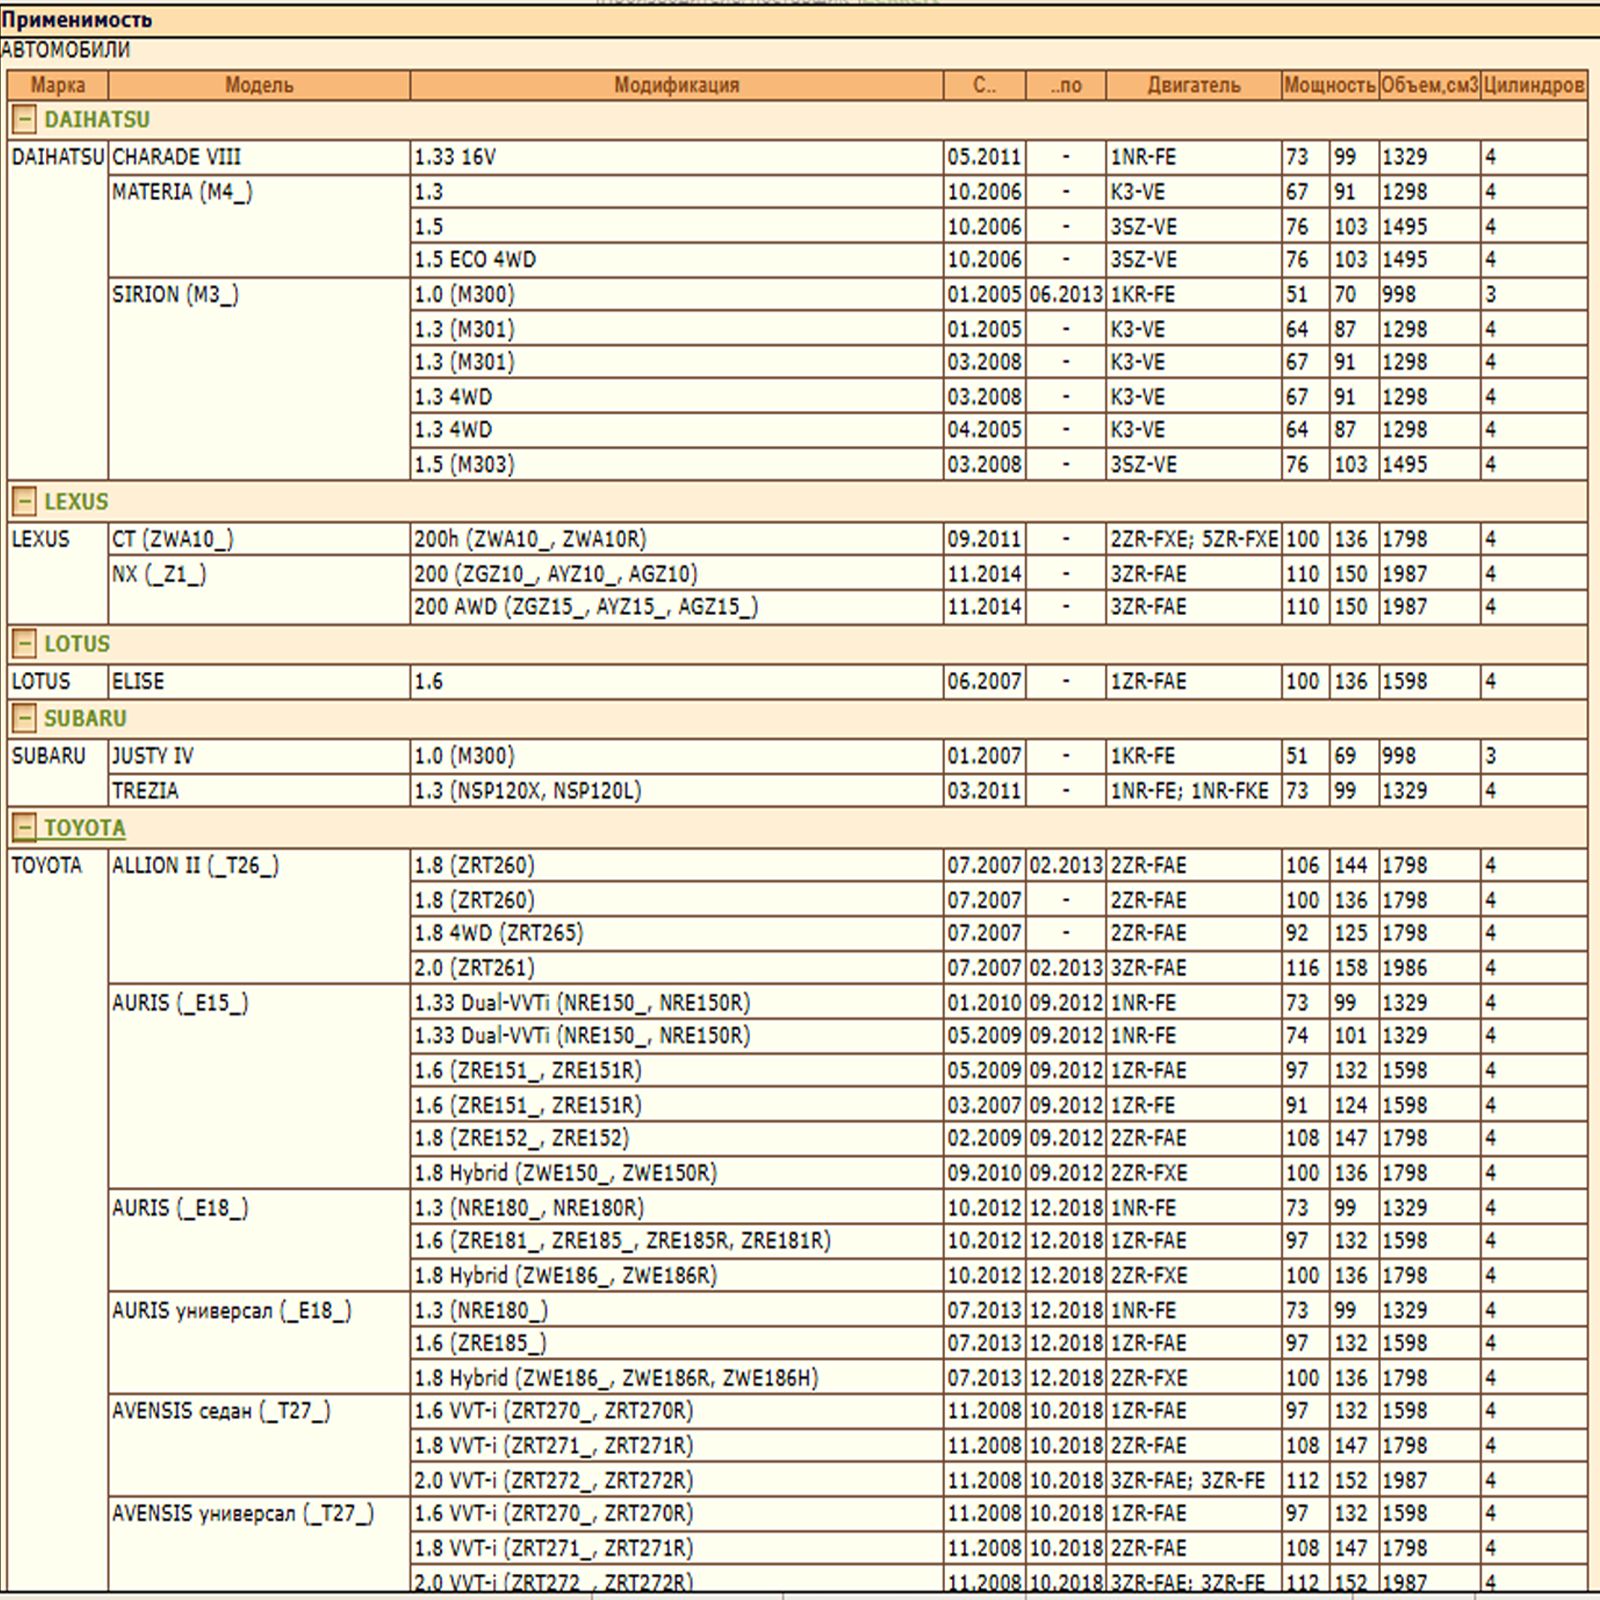Collapse the DAIHATSU section with its minus icon
1600x1600 pixels.
[x=24, y=118]
